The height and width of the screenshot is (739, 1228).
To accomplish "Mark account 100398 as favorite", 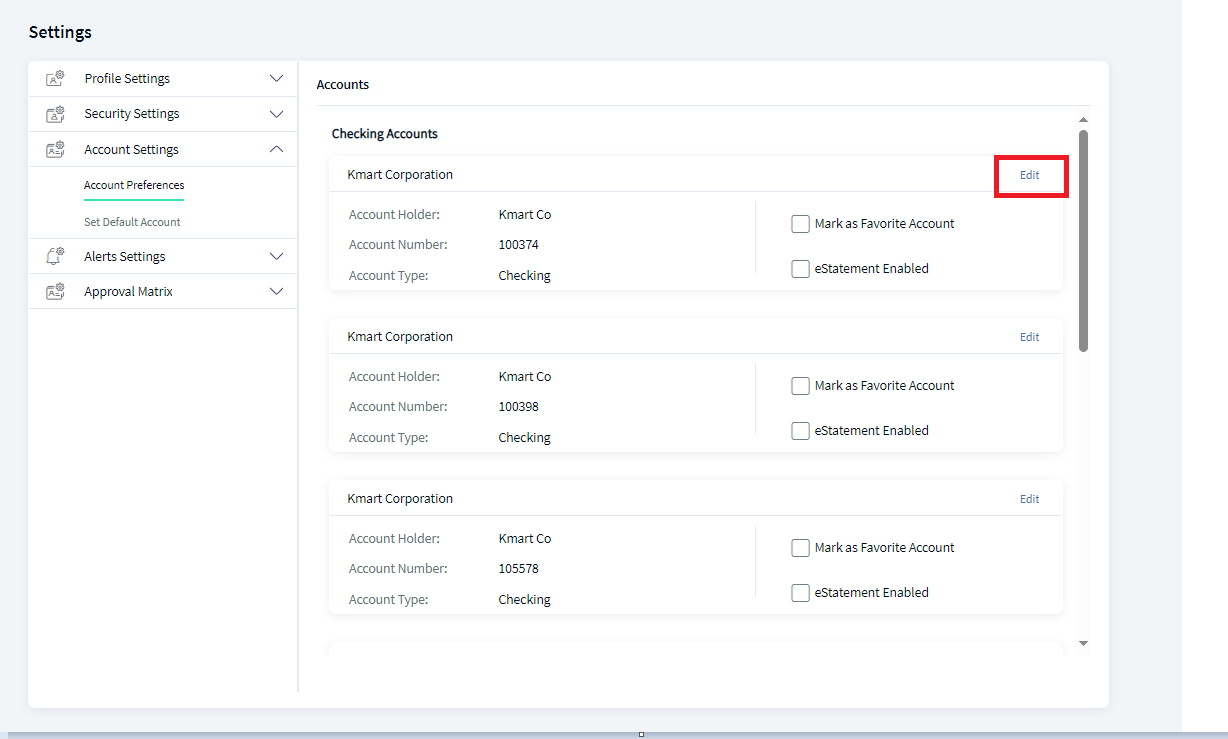I will (800, 386).
